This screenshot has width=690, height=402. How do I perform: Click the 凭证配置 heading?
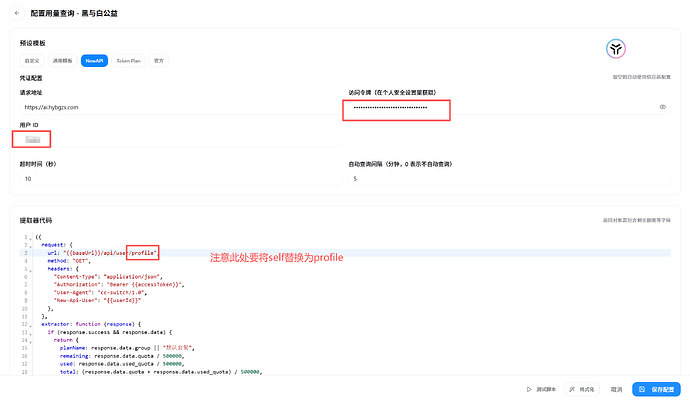pyautogui.click(x=31, y=78)
